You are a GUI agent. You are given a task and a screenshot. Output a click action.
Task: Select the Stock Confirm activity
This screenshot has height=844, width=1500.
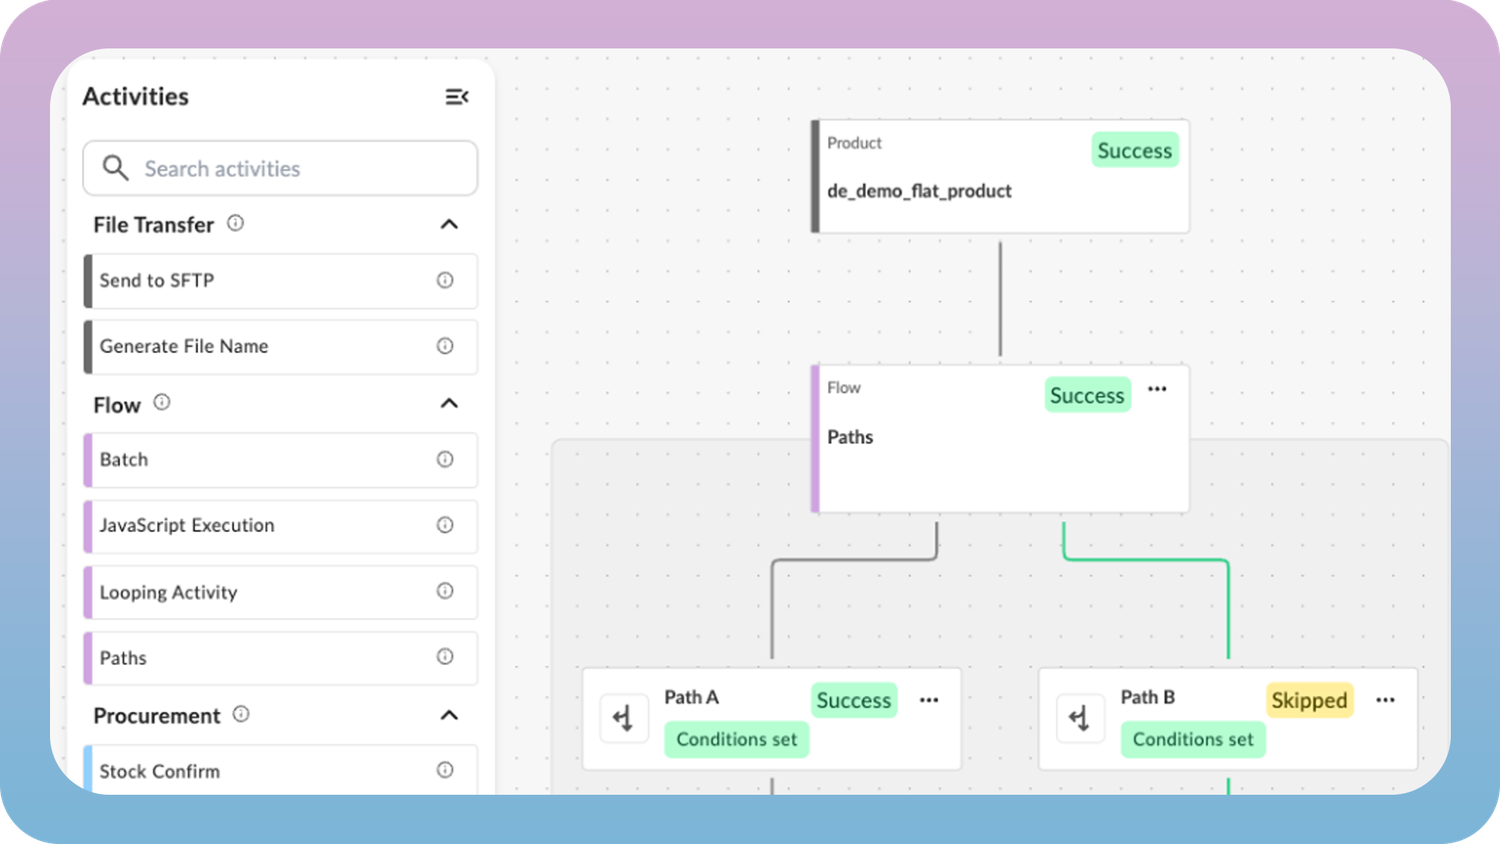(280, 770)
